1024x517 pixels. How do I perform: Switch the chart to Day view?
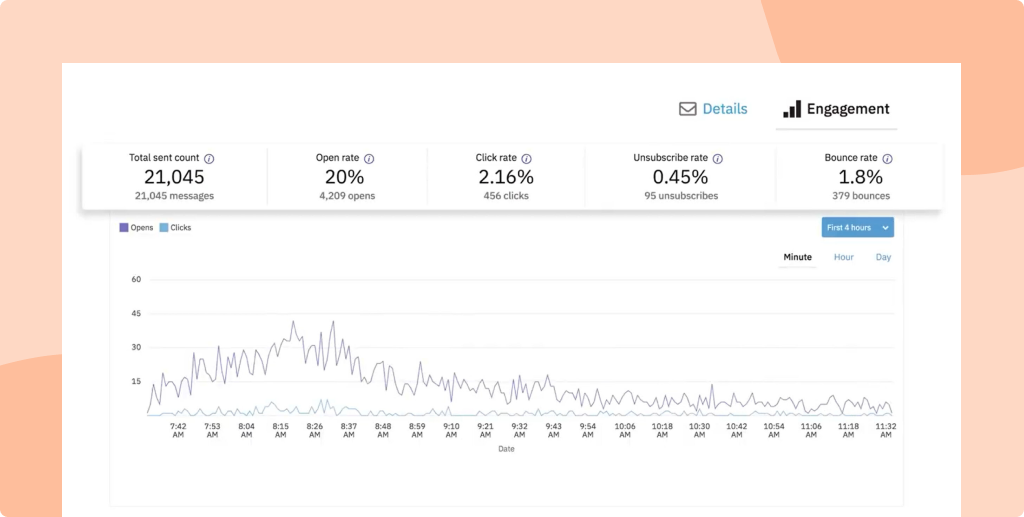(883, 257)
